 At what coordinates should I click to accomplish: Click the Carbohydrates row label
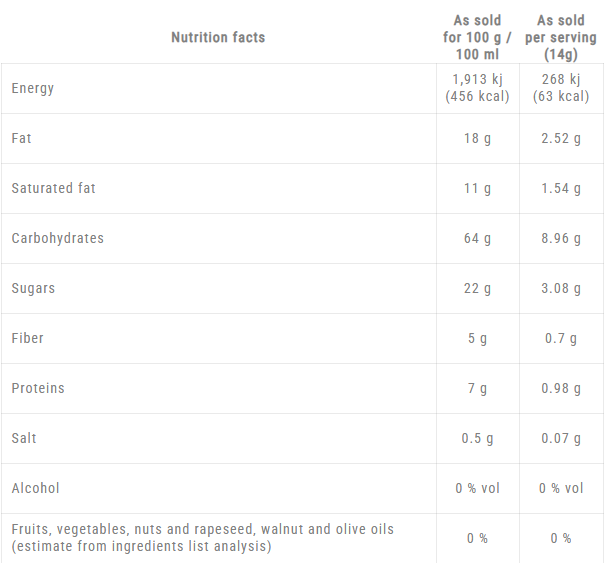pyautogui.click(x=57, y=238)
